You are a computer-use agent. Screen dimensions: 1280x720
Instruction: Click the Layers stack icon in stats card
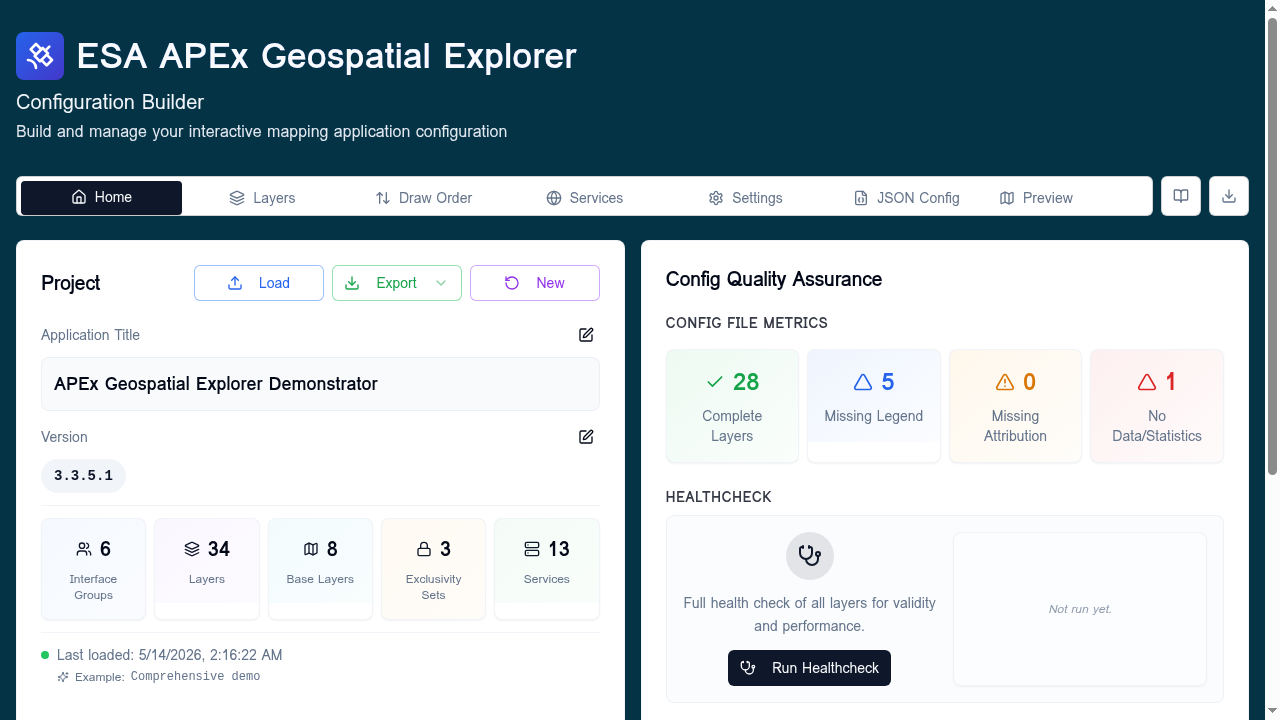pyautogui.click(x=192, y=549)
